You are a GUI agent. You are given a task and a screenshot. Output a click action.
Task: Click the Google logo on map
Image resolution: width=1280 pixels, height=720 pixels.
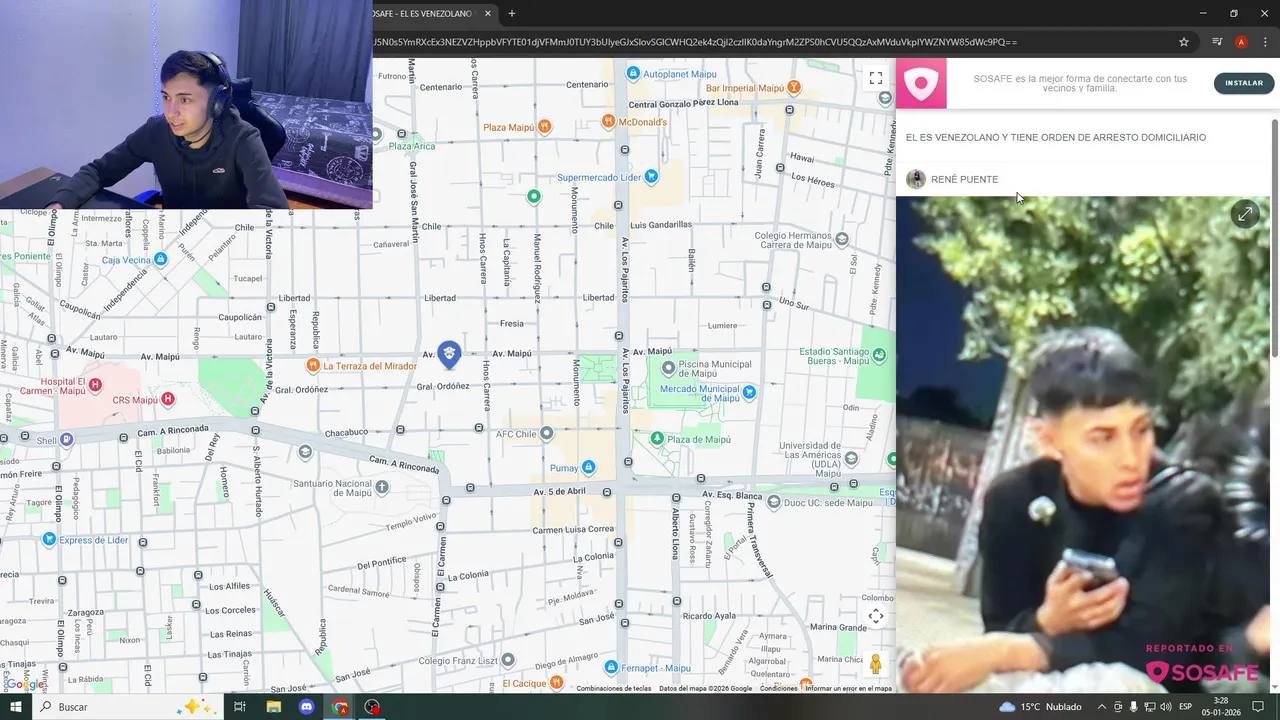pyautogui.click(x=24, y=684)
